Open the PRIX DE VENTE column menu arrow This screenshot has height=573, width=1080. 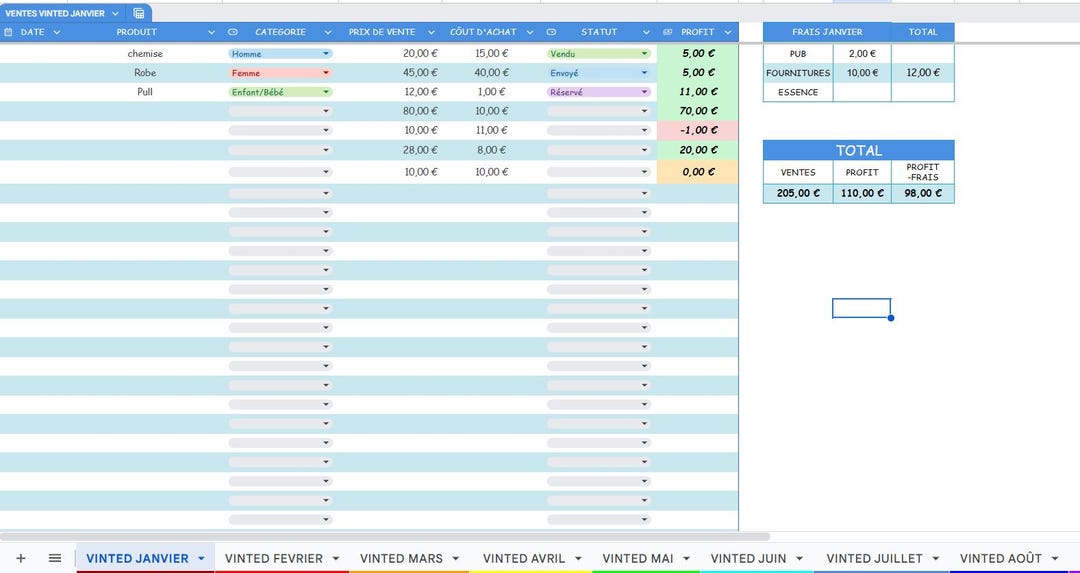[431, 32]
